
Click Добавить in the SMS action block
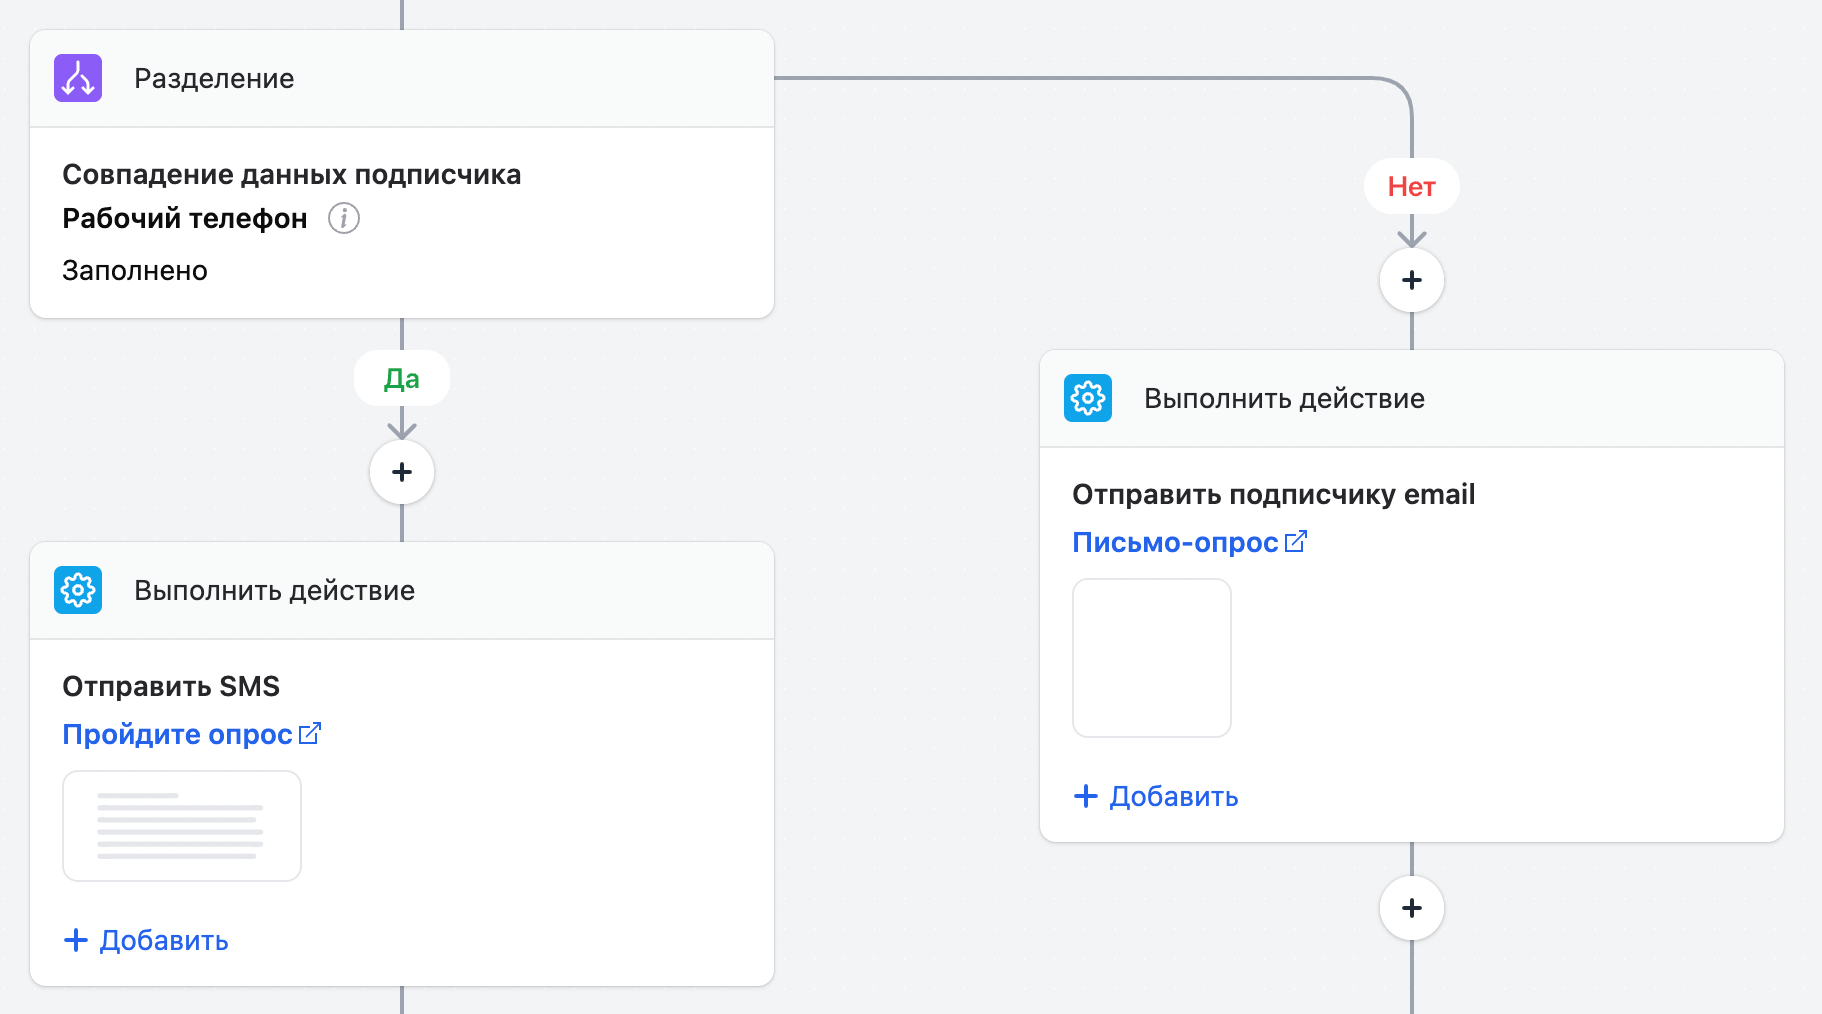point(147,940)
